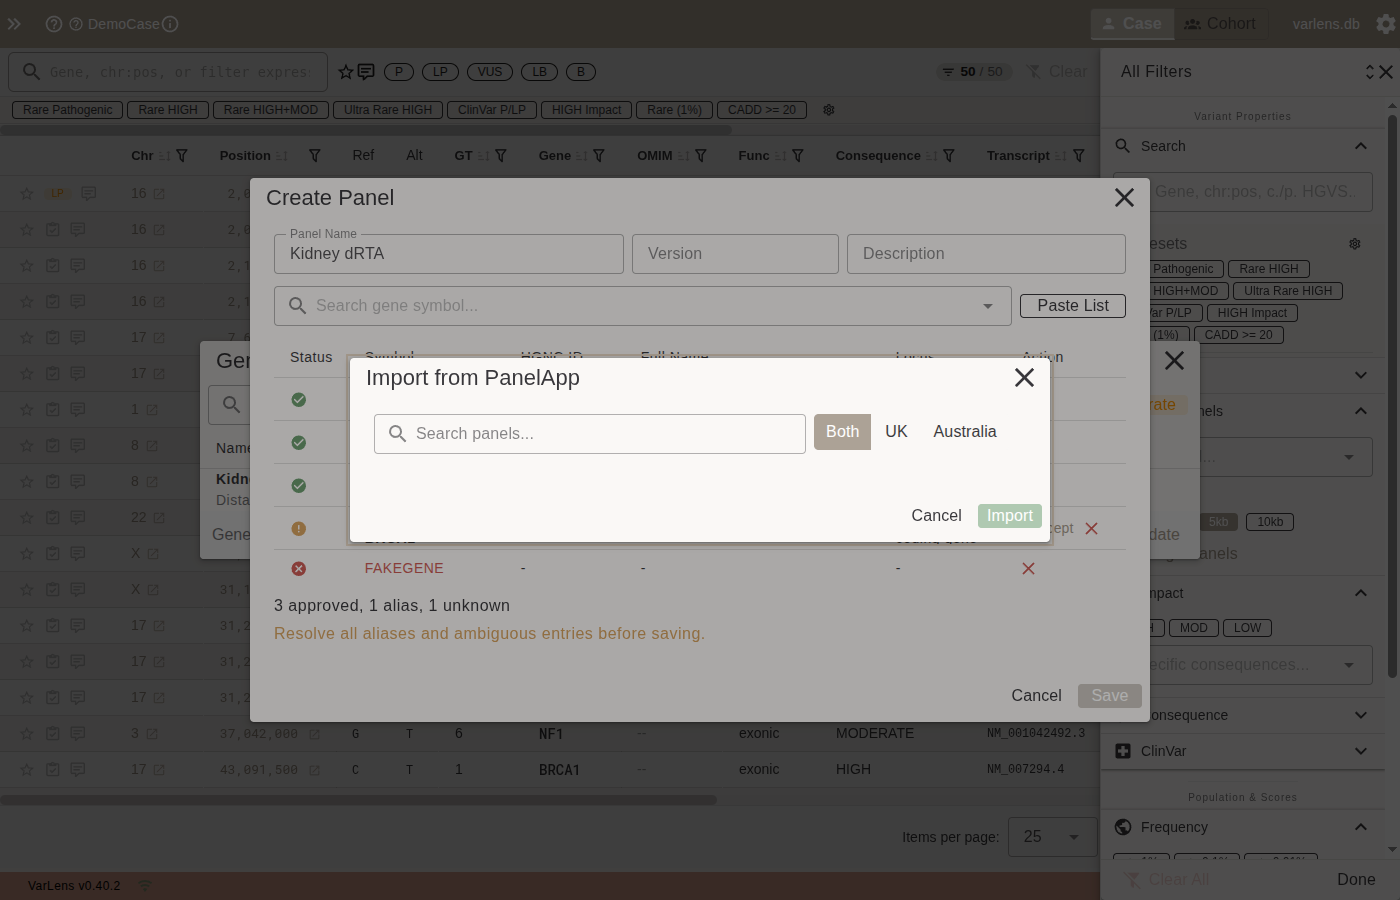
Task: Click the gear icon next to filter presets
Action: 1355,243
